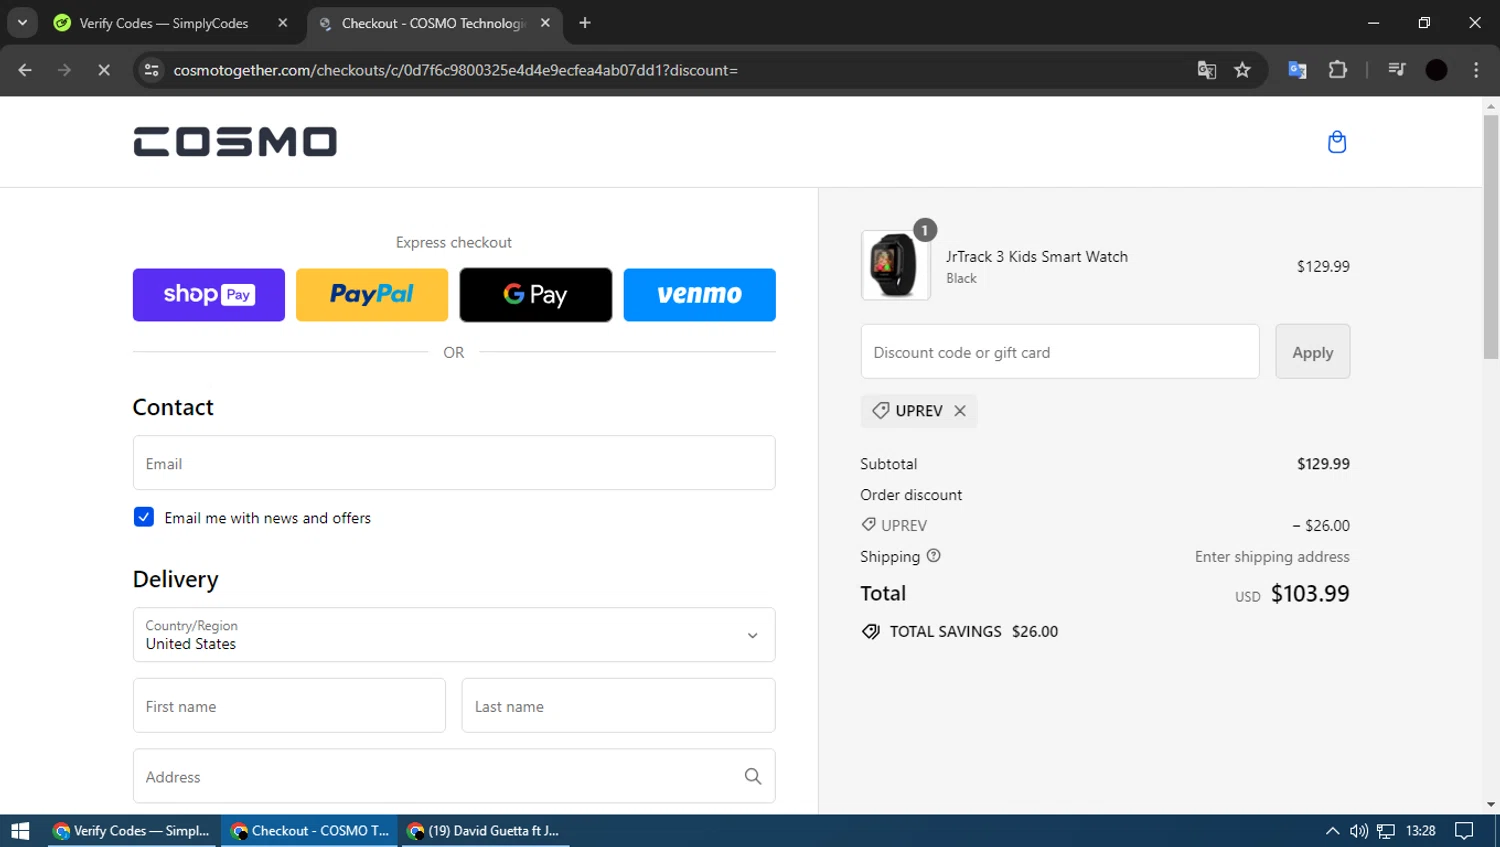Open Chrome three-dot menu
The width and height of the screenshot is (1500, 847).
point(1476,70)
